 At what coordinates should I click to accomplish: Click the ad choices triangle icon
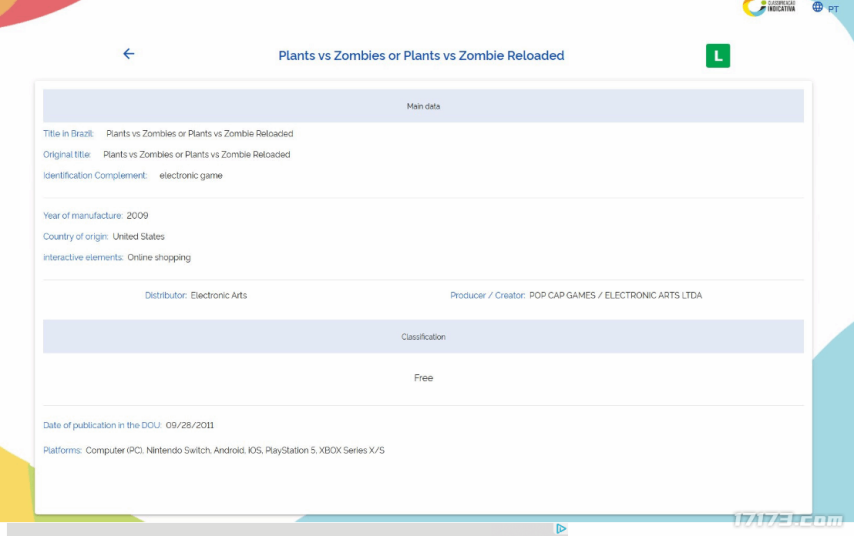point(562,529)
